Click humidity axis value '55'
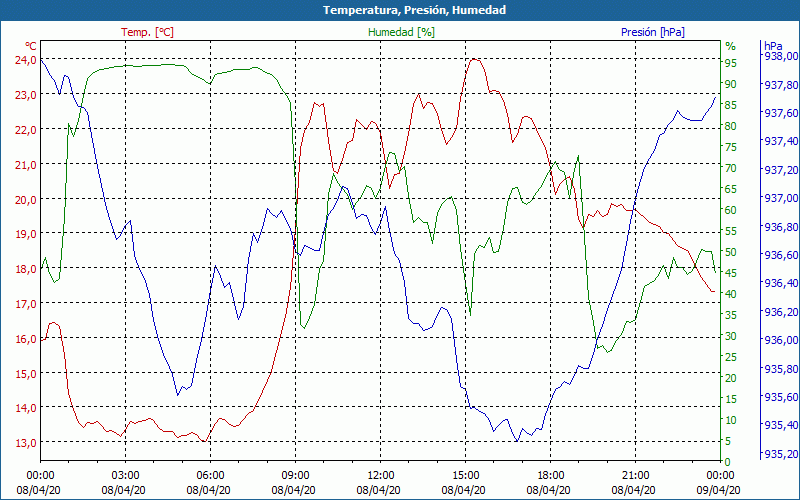Screen dimensions: 800x500 (x=731, y=231)
